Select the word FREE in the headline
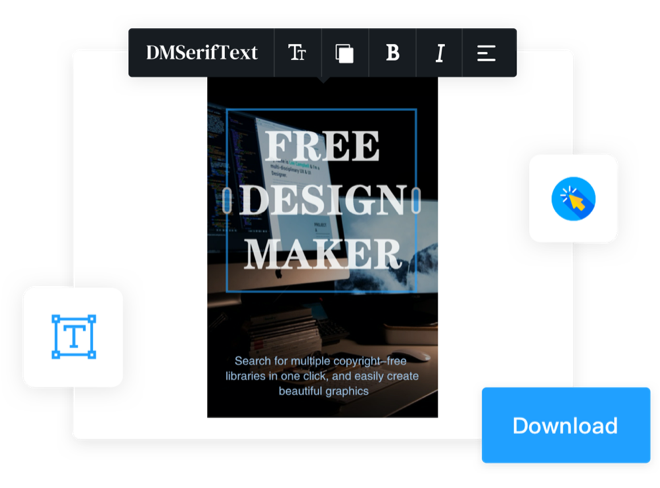 point(322,147)
